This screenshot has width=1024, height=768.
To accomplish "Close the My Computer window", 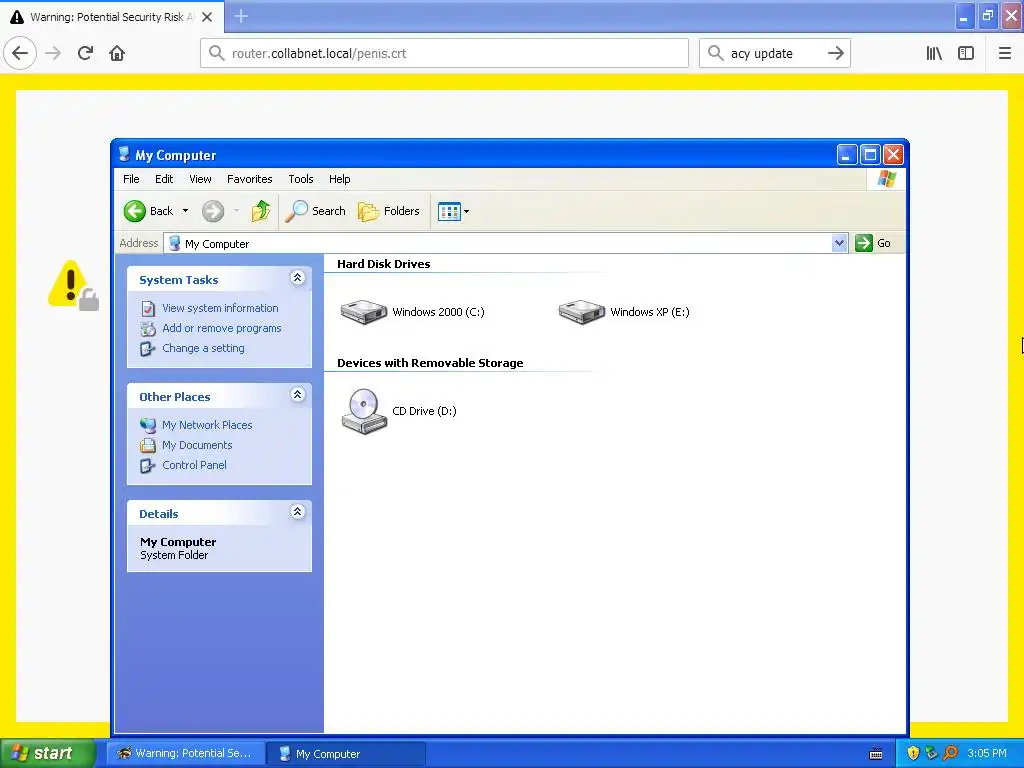I will [x=893, y=155].
